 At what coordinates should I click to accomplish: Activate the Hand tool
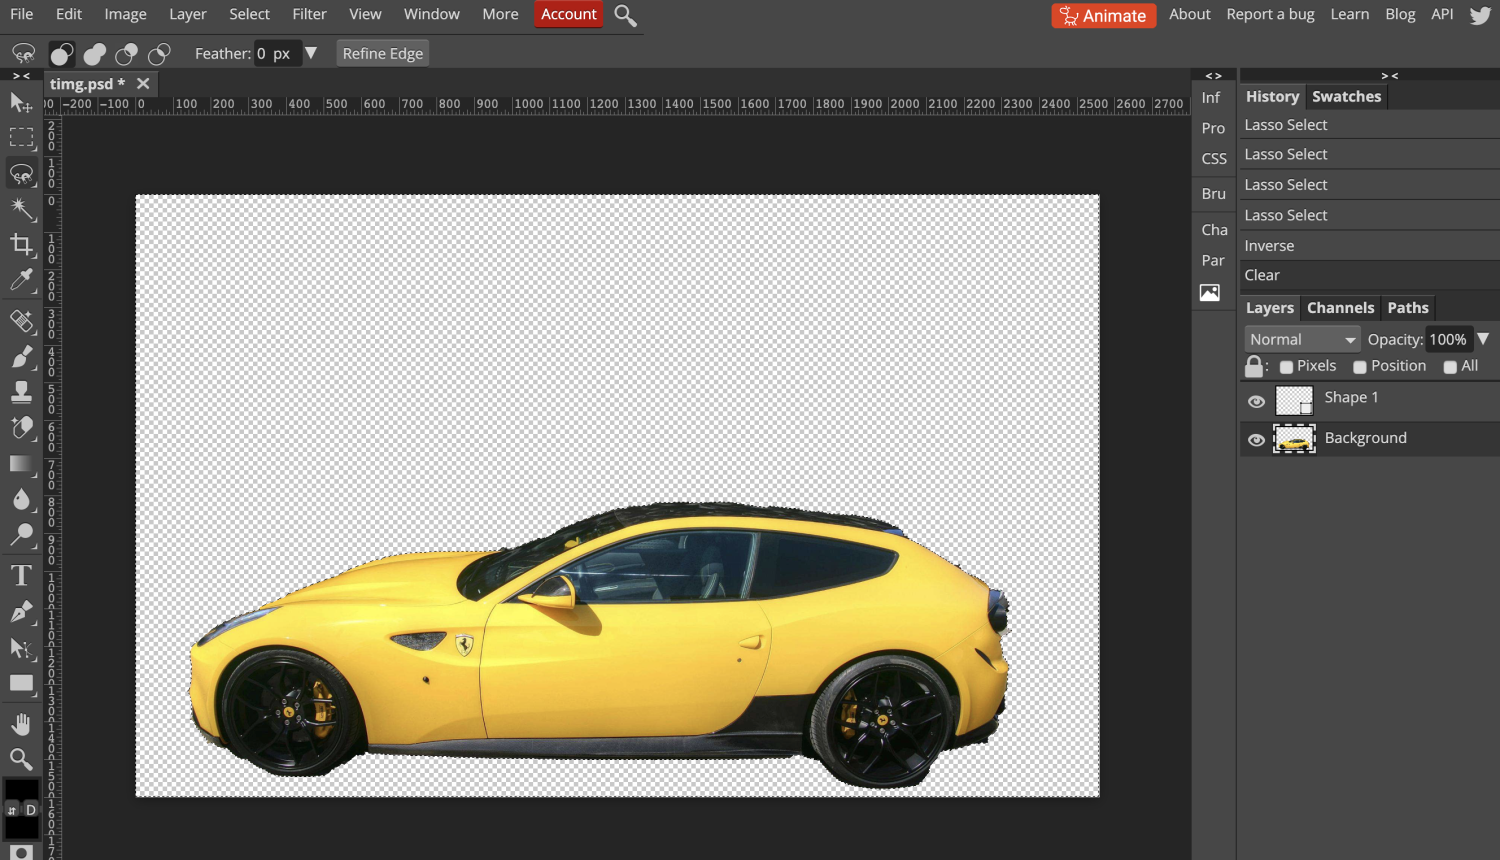[21, 723]
